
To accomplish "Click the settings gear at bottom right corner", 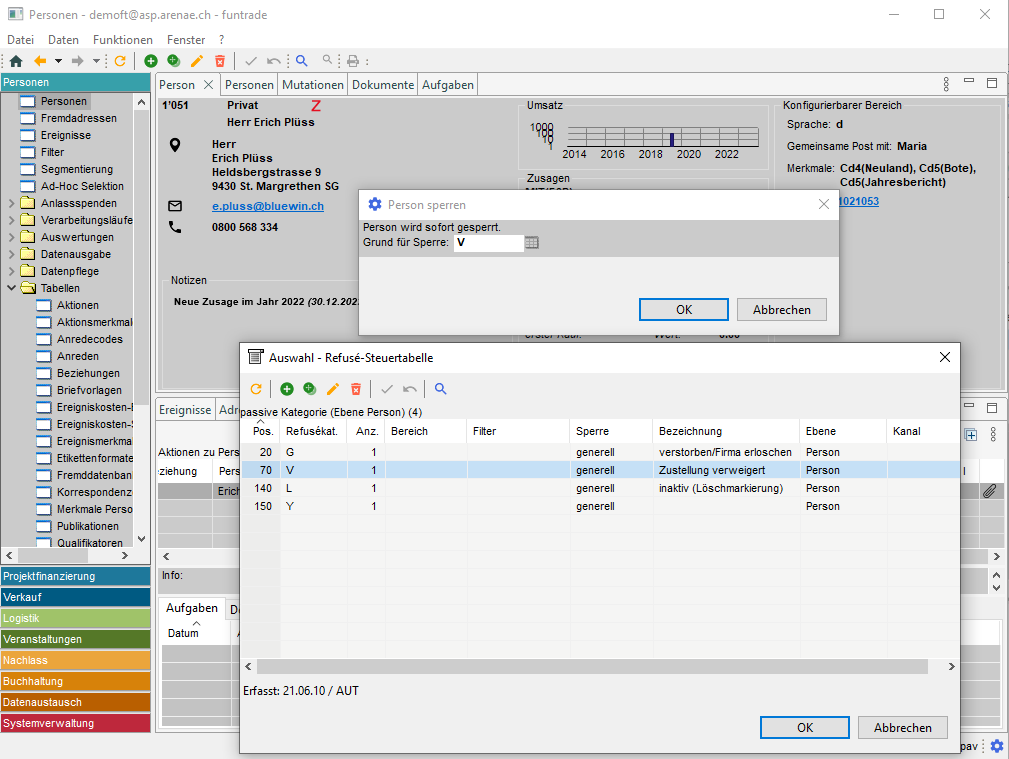I will click(996, 746).
